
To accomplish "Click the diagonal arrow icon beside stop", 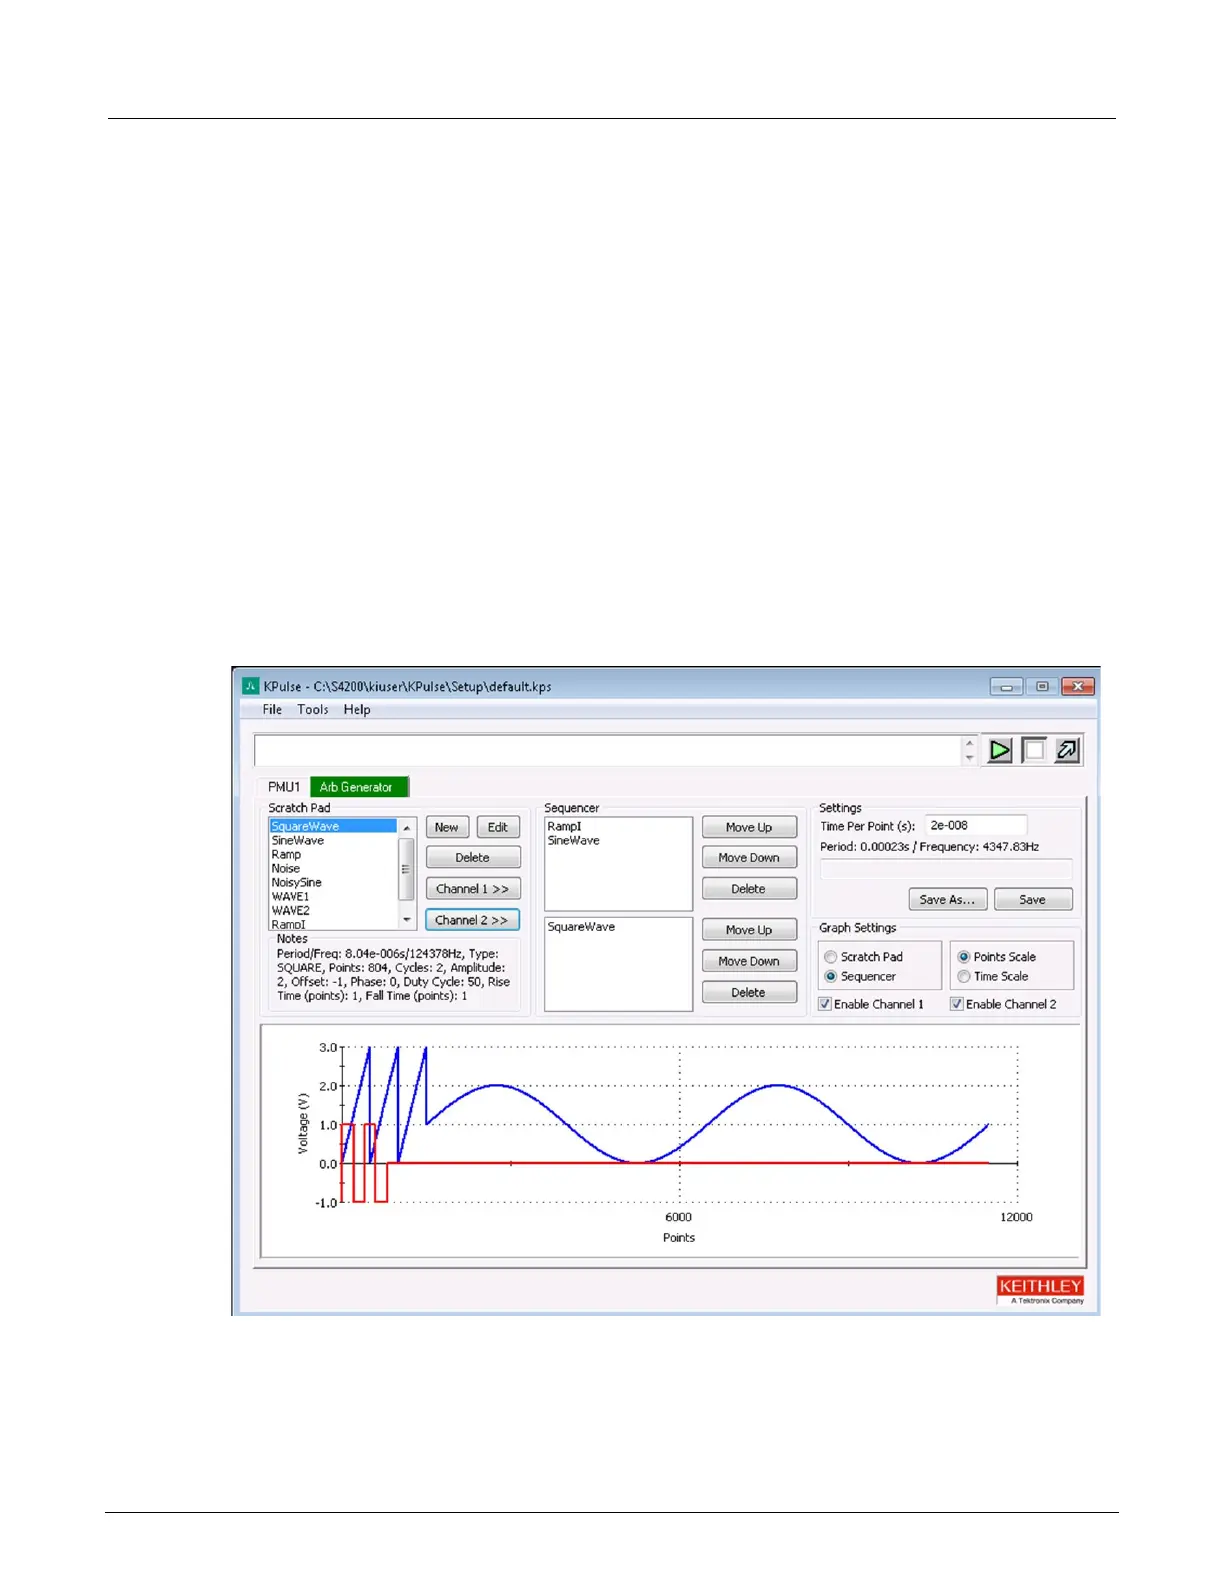I will (1067, 751).
